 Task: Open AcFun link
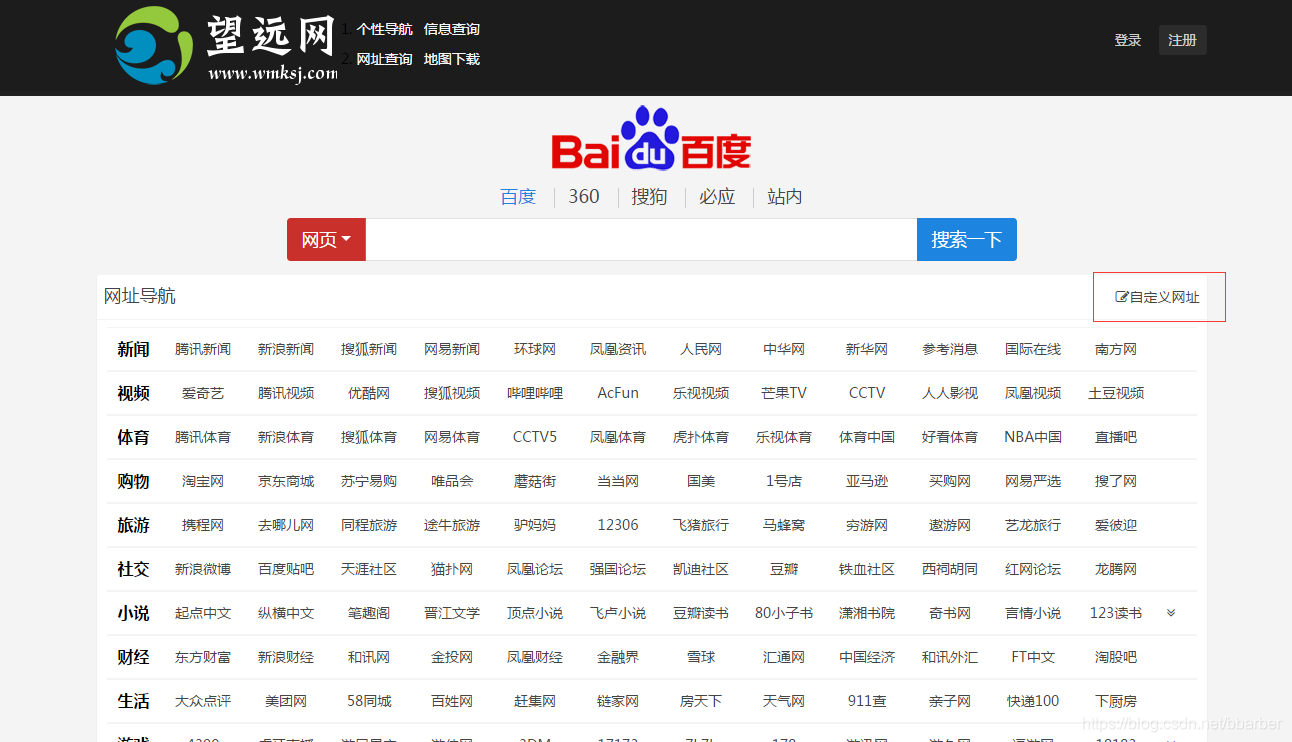click(618, 393)
